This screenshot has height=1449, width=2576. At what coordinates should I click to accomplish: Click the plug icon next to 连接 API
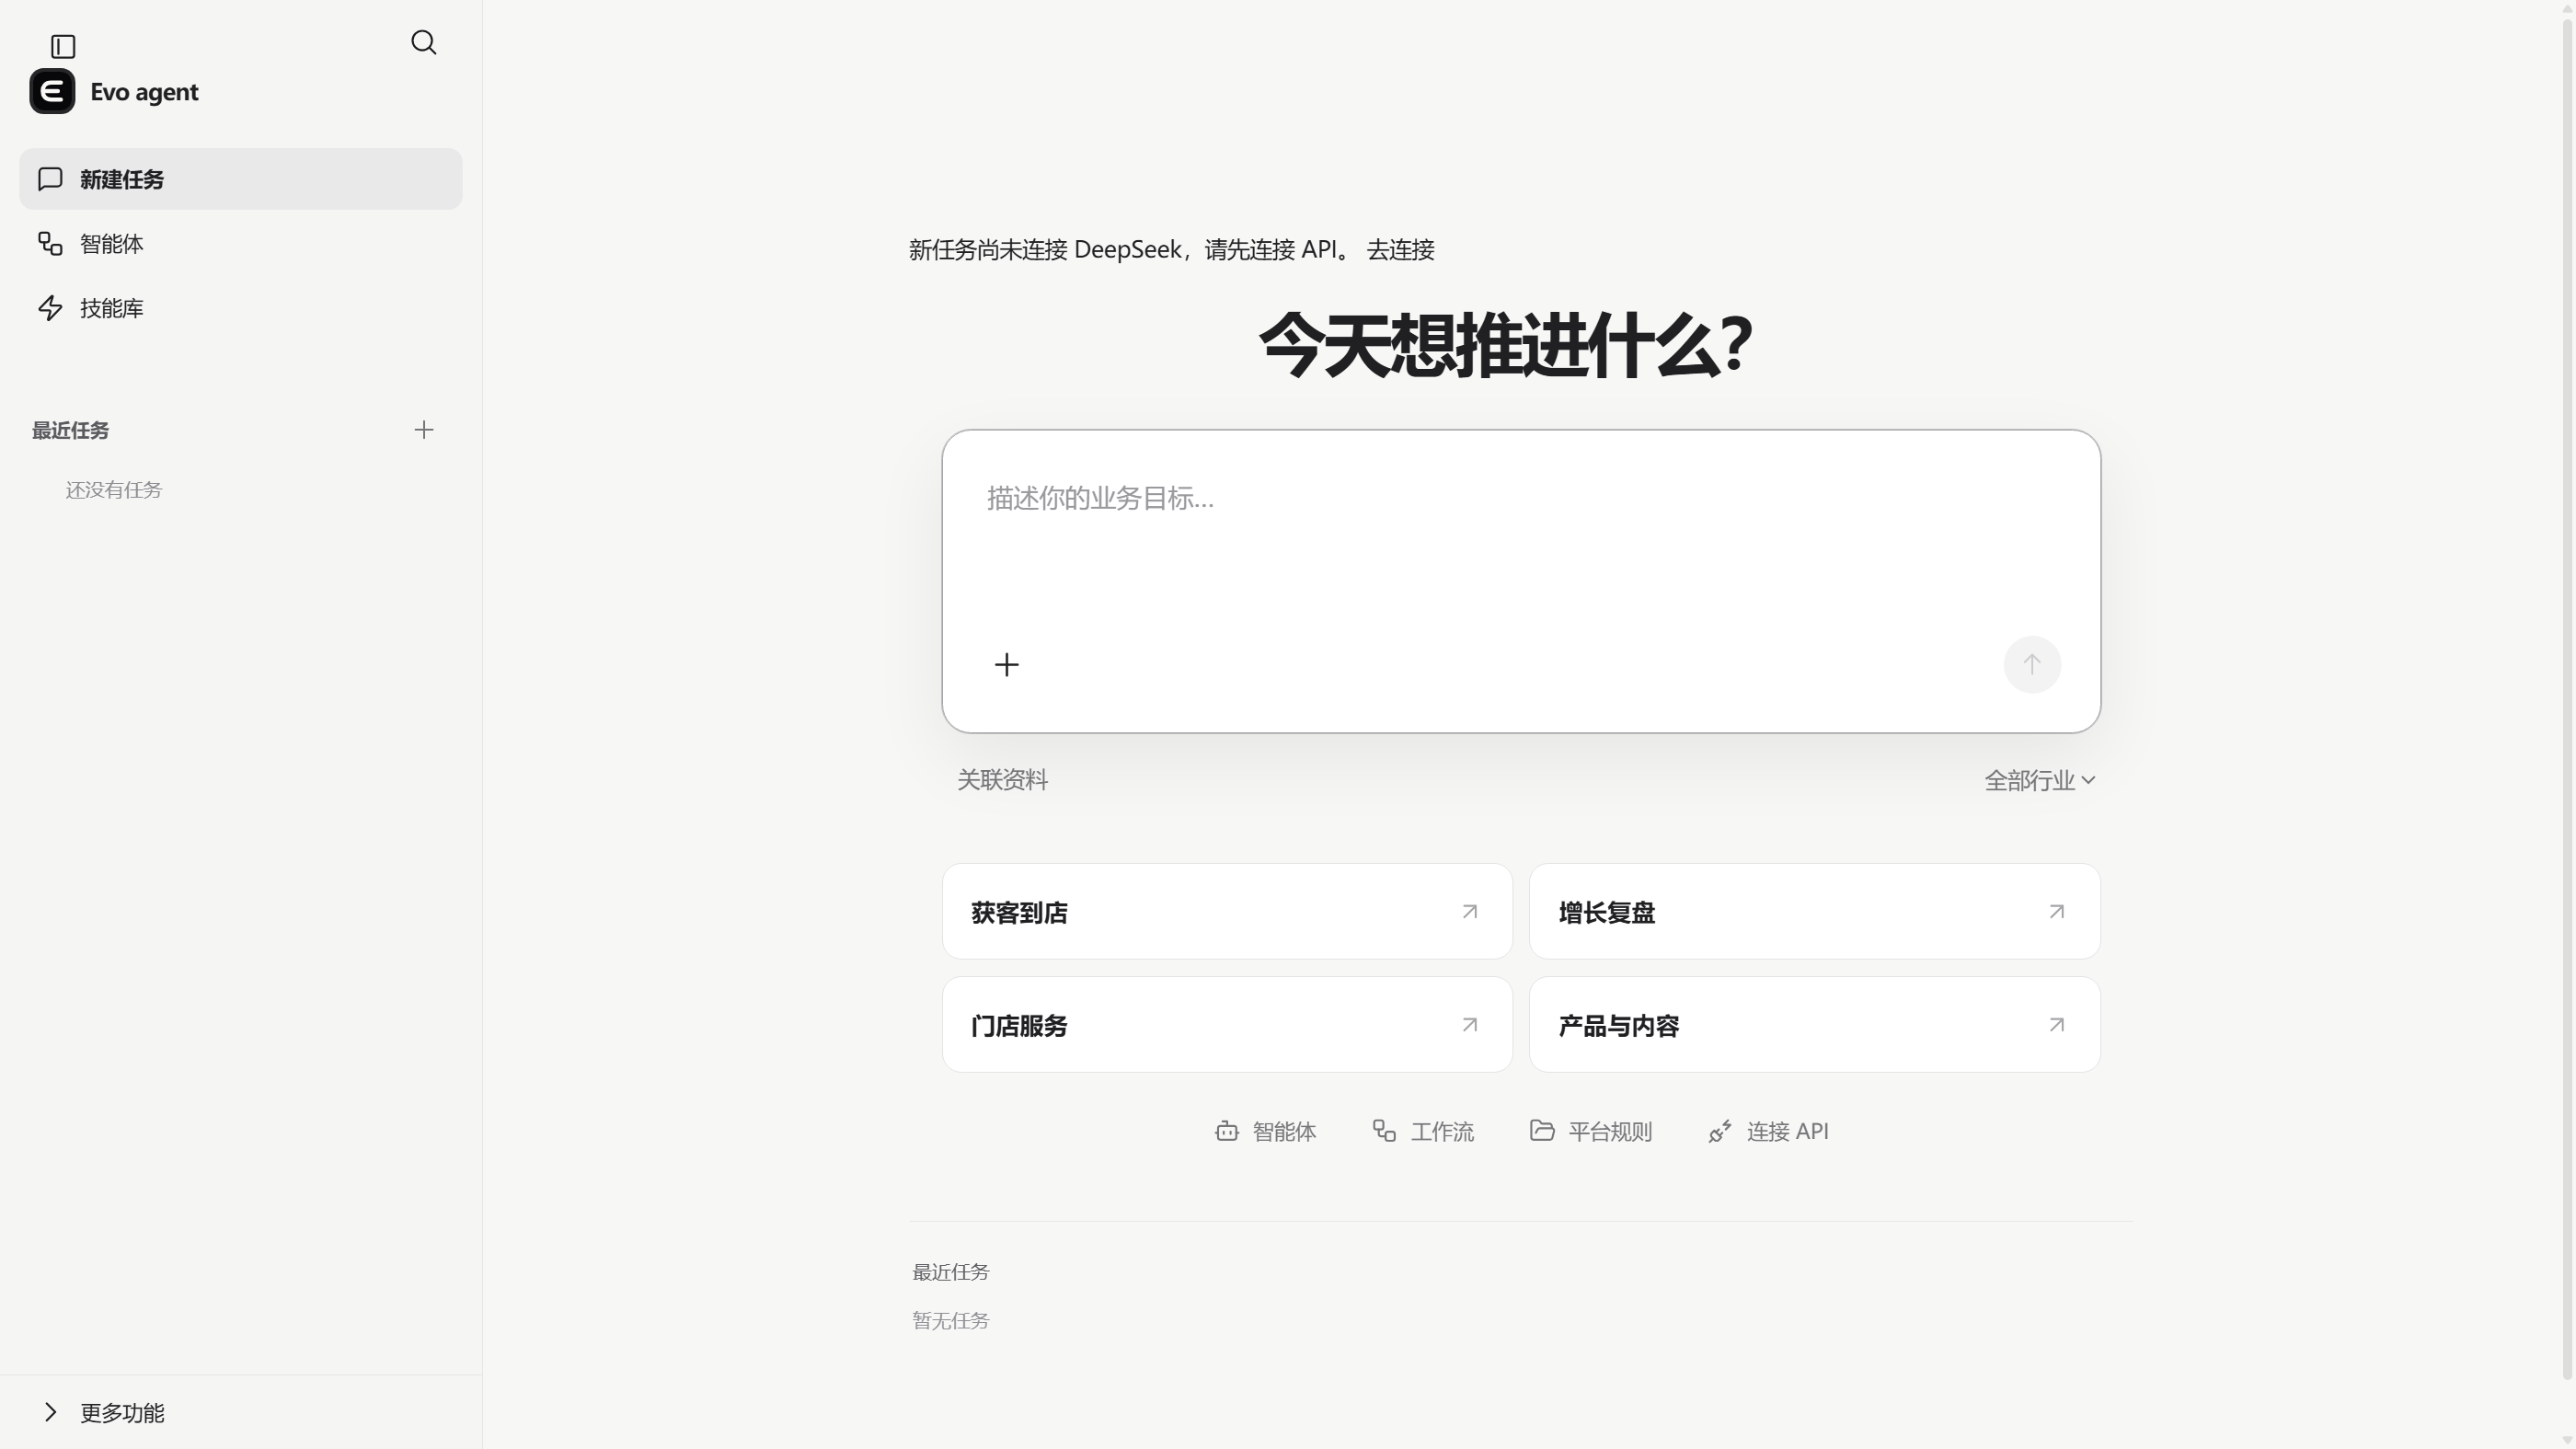pyautogui.click(x=1720, y=1131)
